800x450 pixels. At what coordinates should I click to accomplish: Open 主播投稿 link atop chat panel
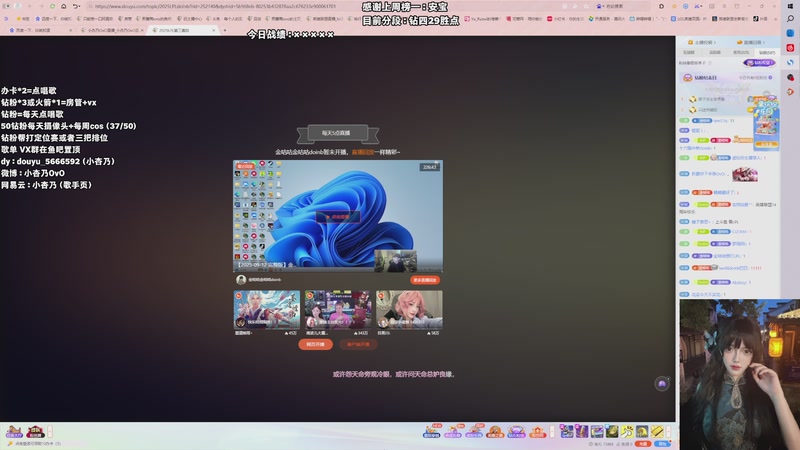click(x=702, y=42)
